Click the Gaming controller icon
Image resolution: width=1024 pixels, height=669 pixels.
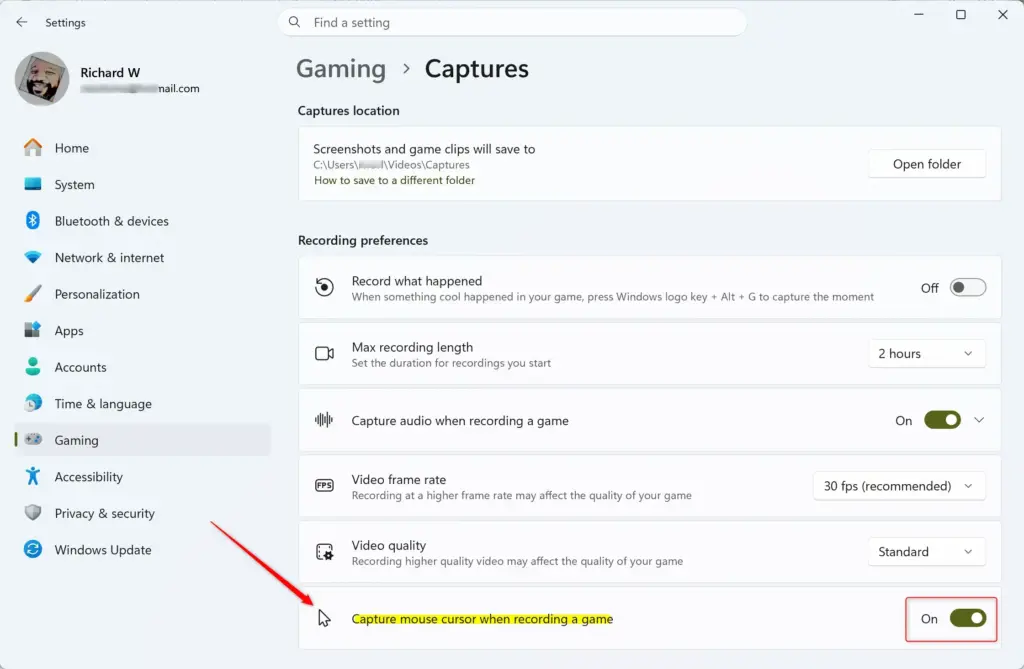coord(33,440)
